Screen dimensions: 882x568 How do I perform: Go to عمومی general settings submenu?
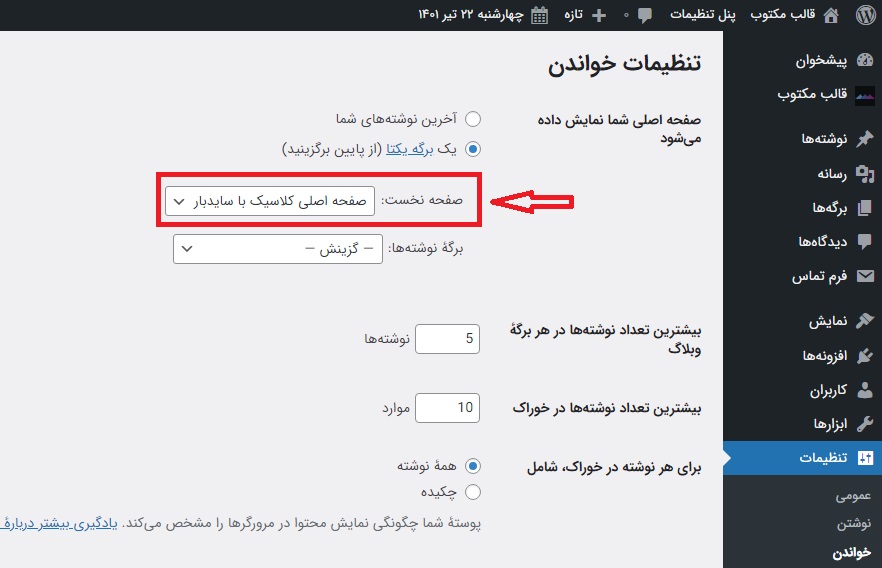click(x=853, y=496)
